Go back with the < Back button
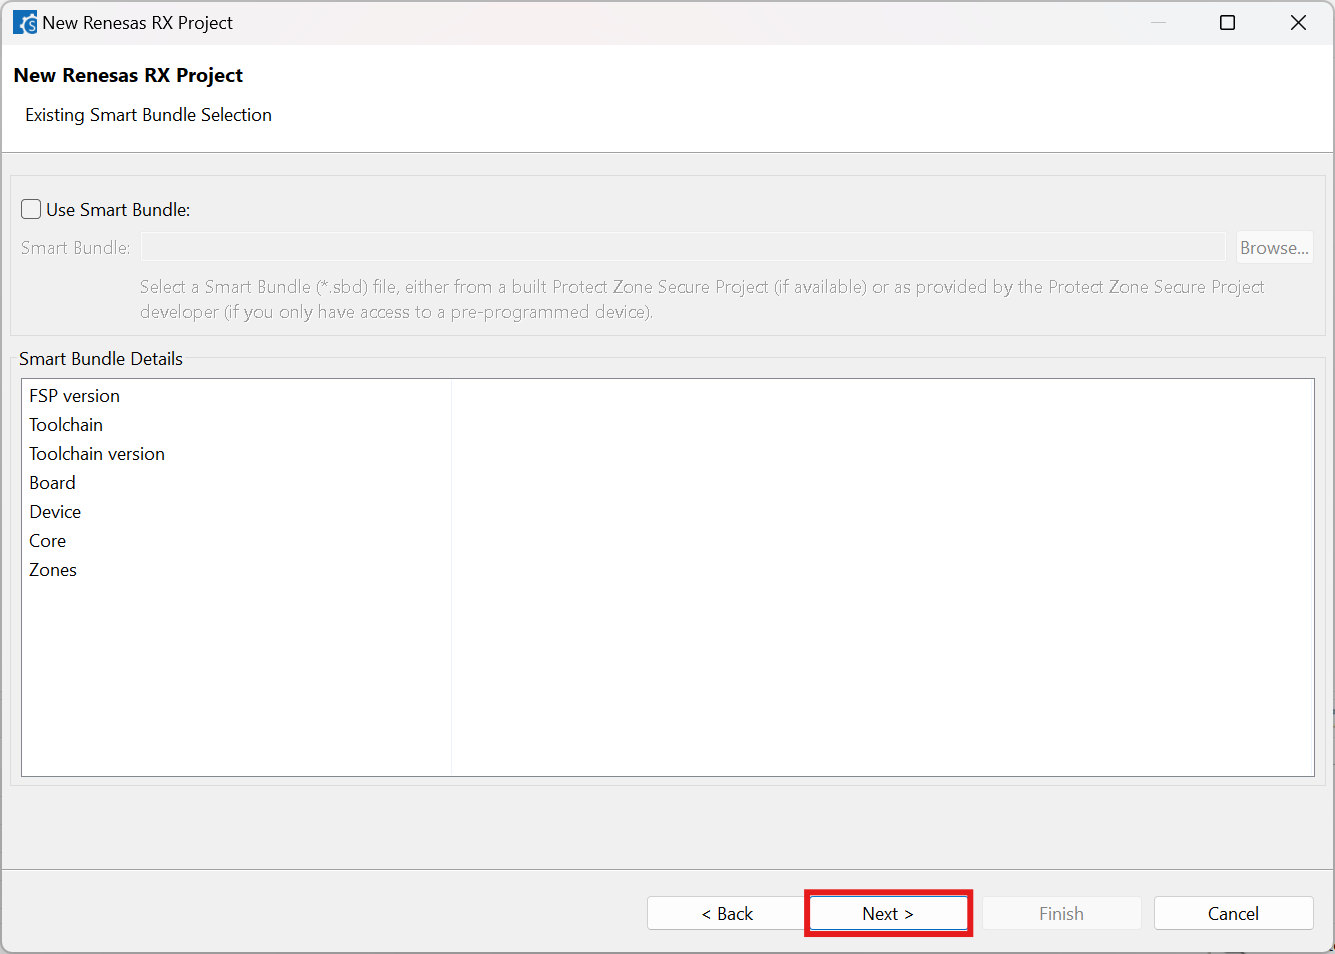 727,913
